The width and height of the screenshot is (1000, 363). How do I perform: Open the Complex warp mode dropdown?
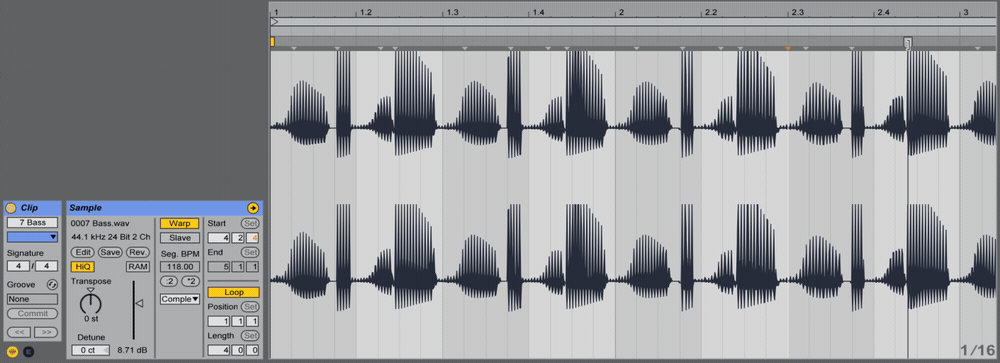click(180, 299)
